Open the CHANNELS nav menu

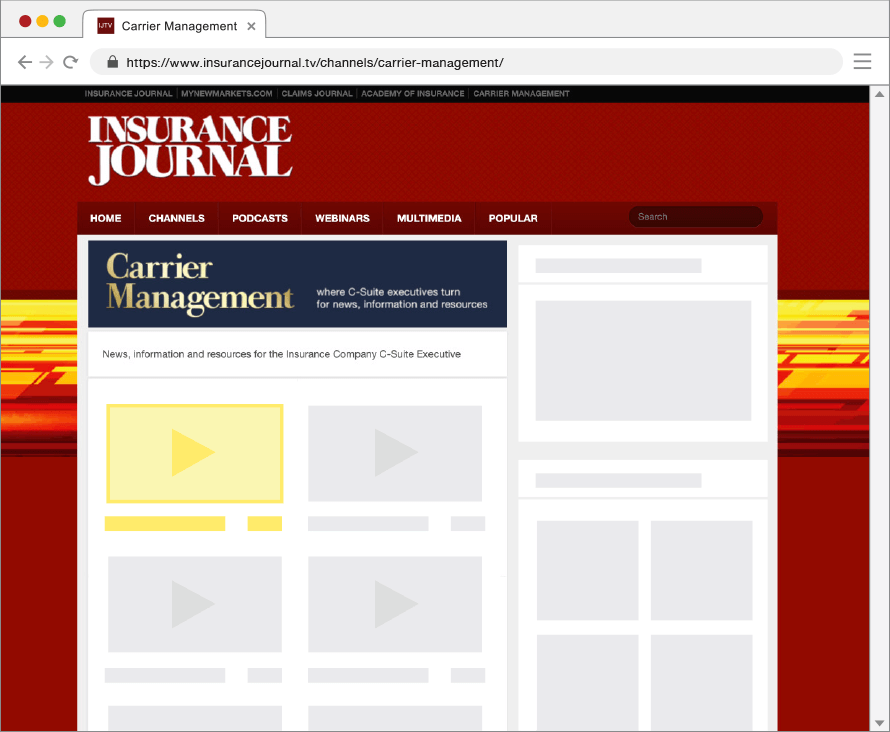(176, 218)
